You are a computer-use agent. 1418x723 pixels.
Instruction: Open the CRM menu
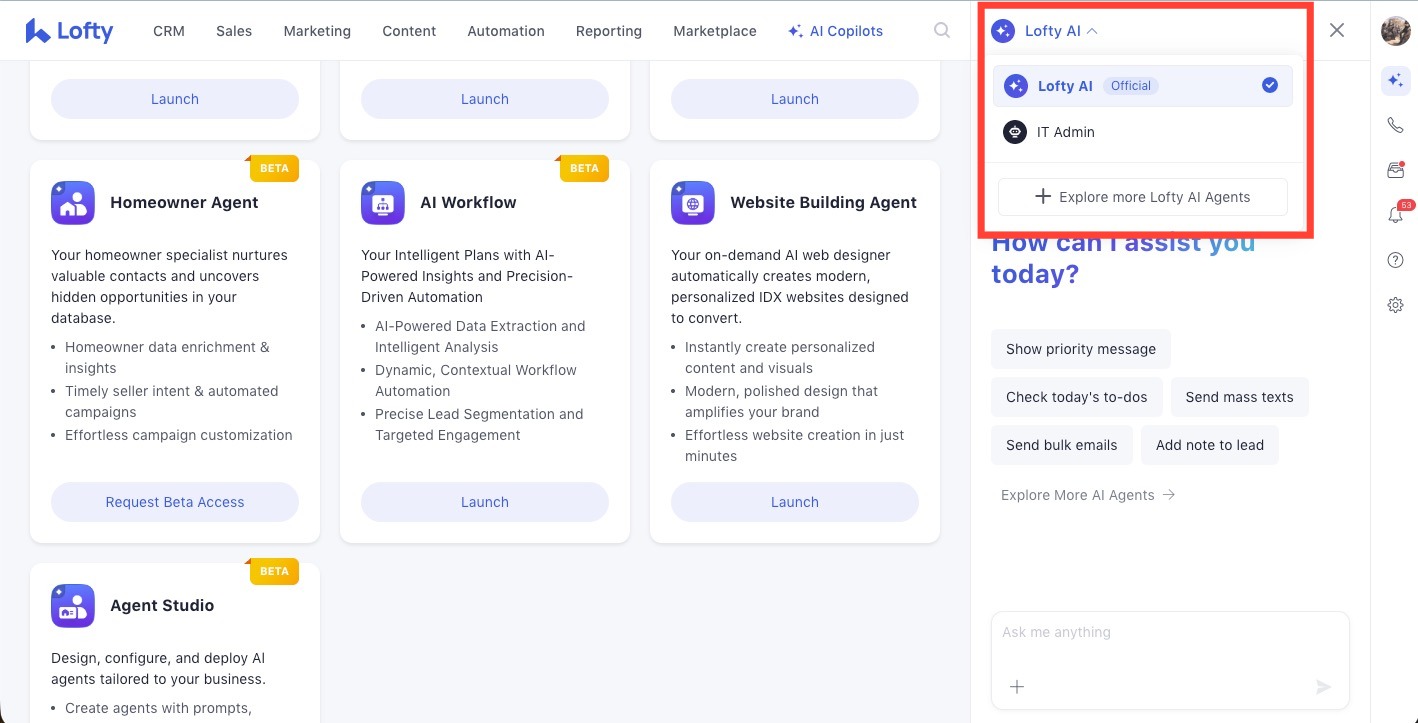tap(169, 31)
